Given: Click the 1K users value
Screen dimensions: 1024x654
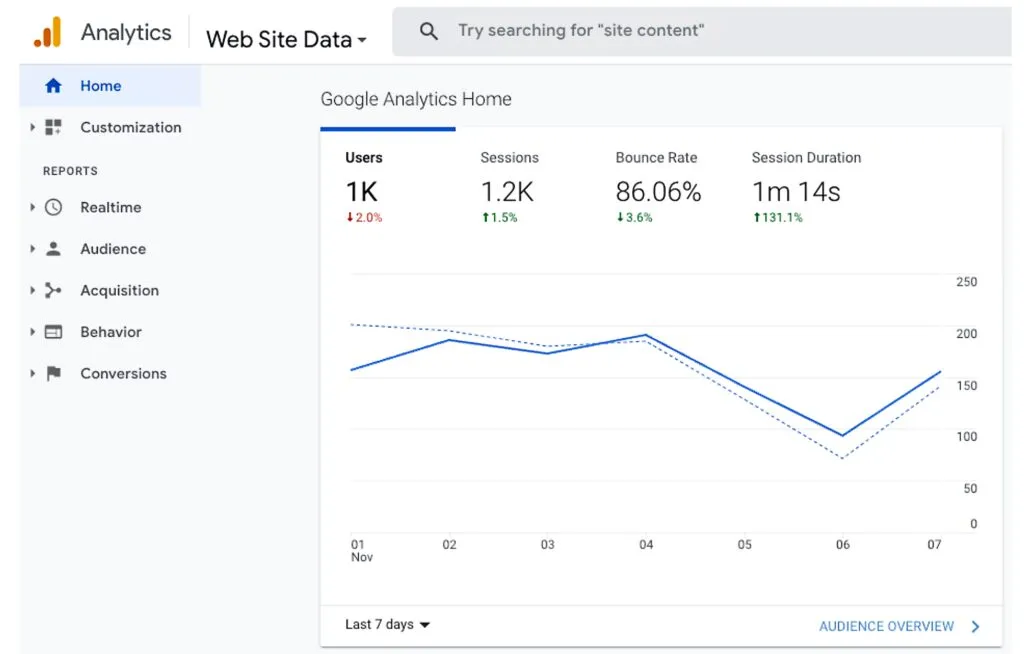Looking at the screenshot, I should [x=361, y=192].
